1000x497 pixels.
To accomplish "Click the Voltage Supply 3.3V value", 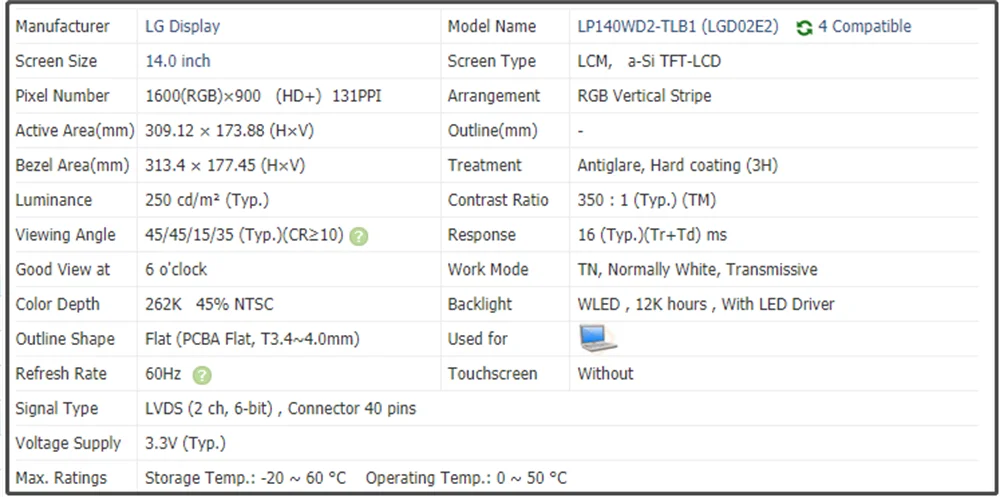I will 186,443.
